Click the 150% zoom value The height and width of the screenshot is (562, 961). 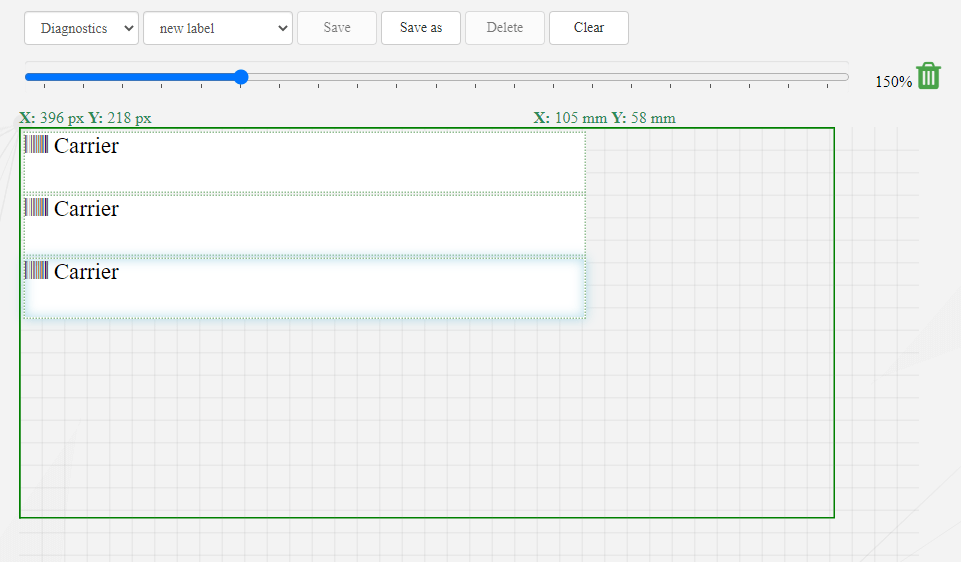[894, 82]
